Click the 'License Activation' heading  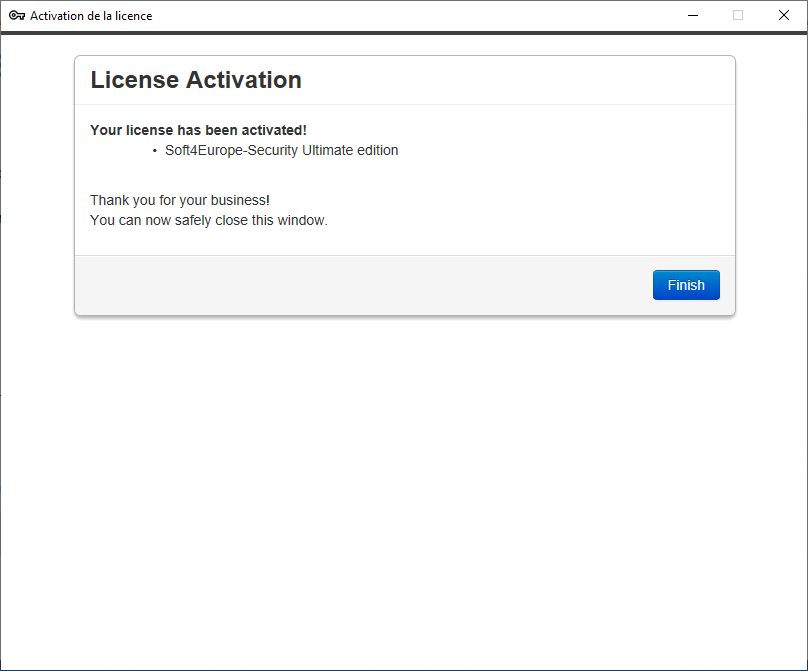pyautogui.click(x=196, y=80)
